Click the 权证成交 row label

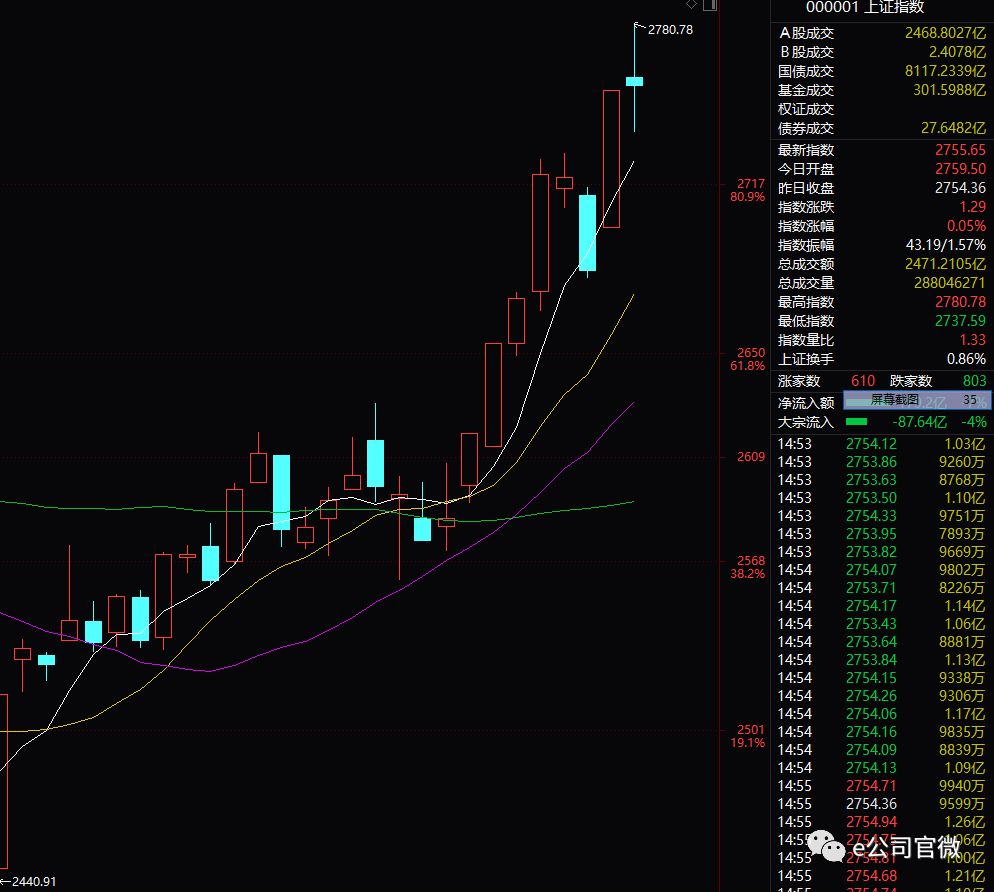[x=806, y=109]
